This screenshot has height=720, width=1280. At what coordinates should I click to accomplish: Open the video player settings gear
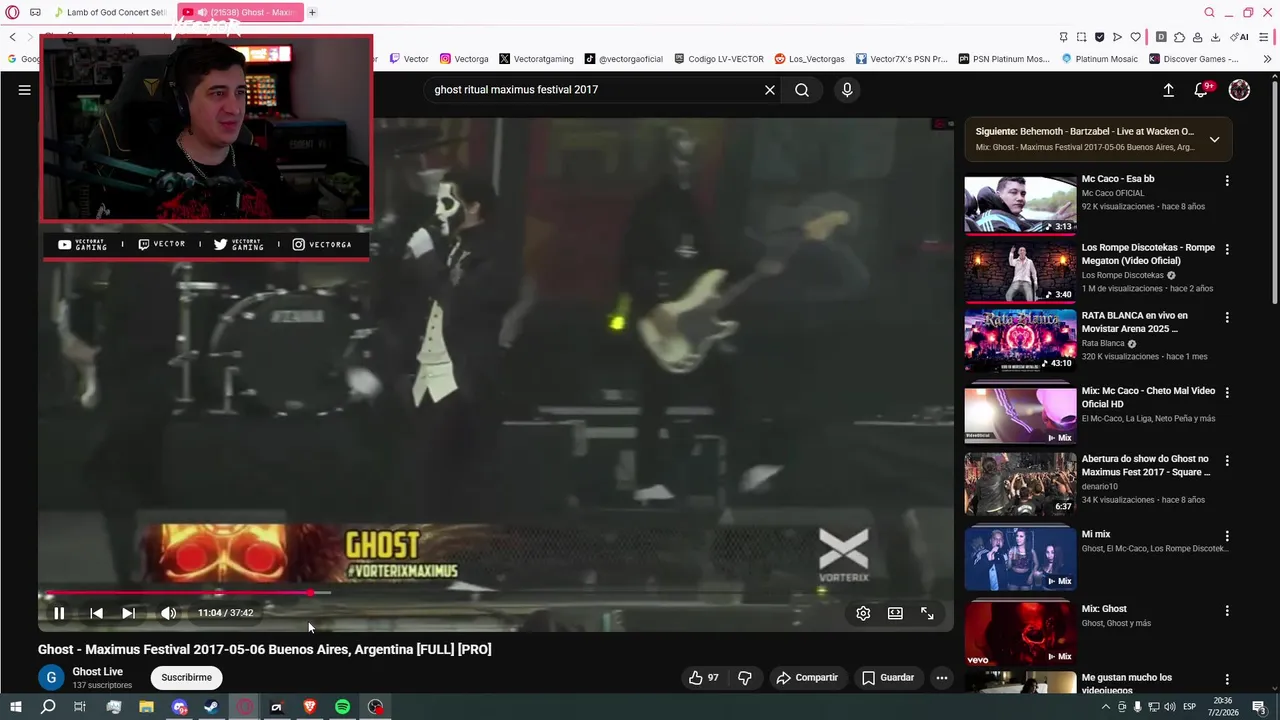tap(863, 613)
